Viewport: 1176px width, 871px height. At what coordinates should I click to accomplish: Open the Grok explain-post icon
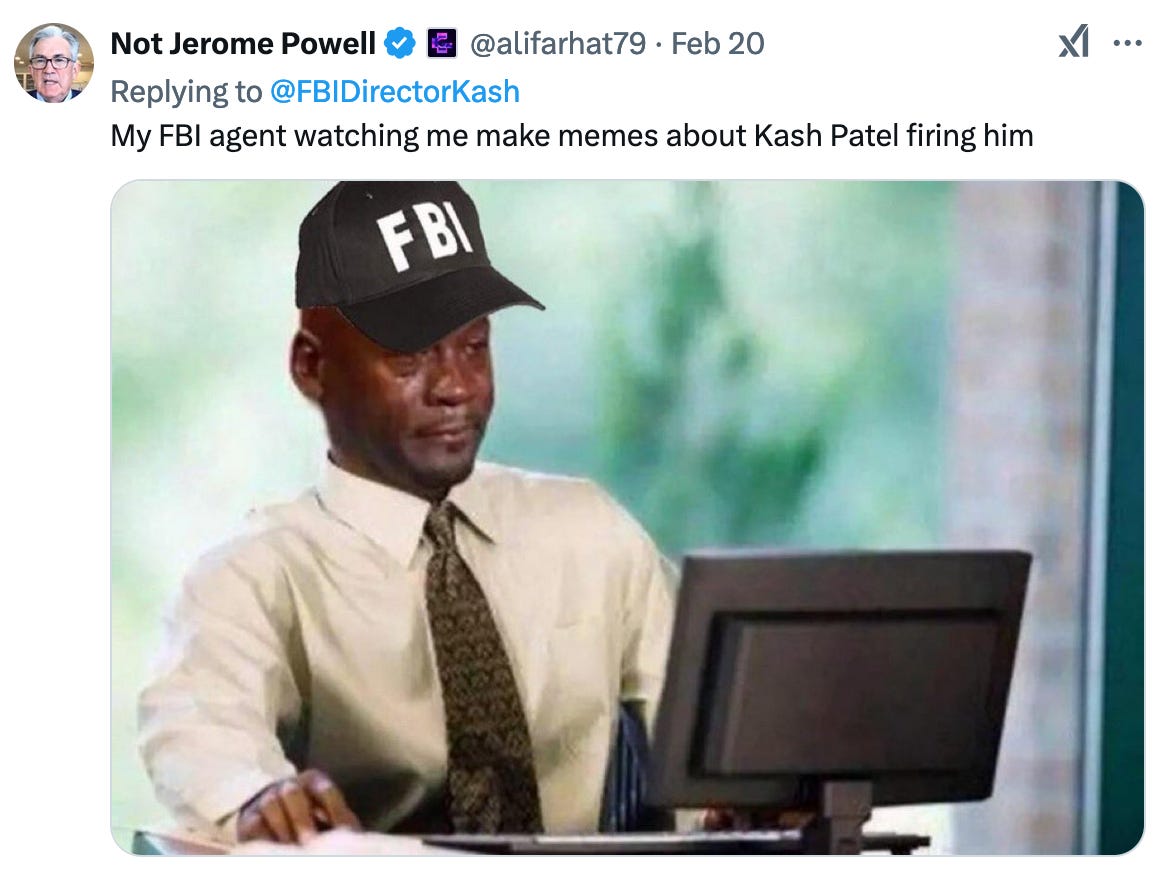pyautogui.click(x=1073, y=43)
